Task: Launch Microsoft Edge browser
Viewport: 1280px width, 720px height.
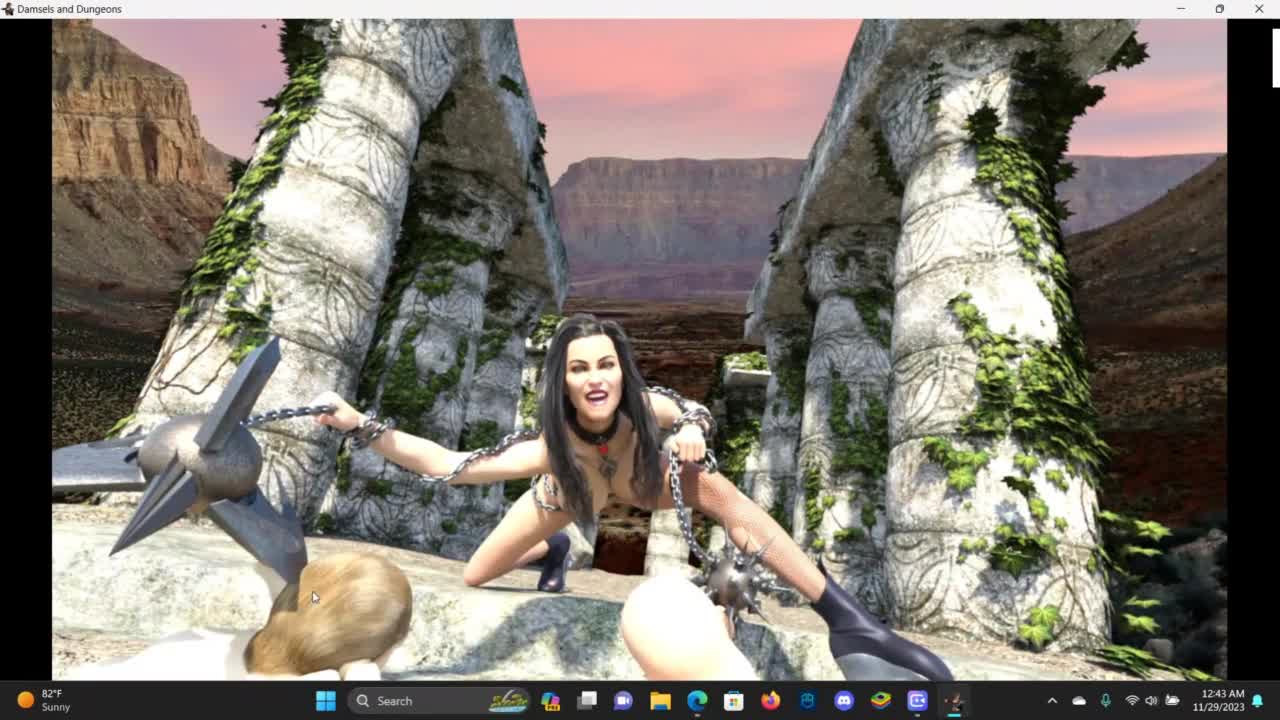Action: [x=697, y=701]
